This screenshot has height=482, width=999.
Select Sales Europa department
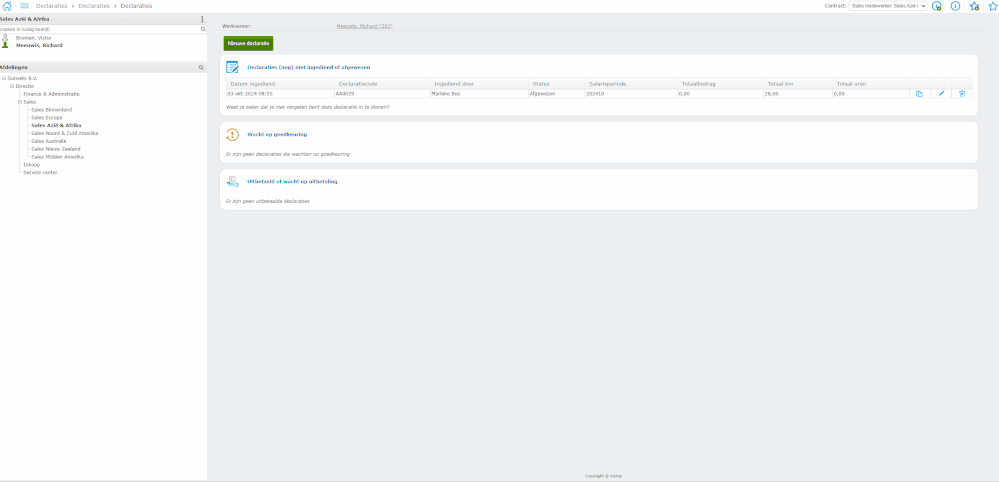[47, 118]
